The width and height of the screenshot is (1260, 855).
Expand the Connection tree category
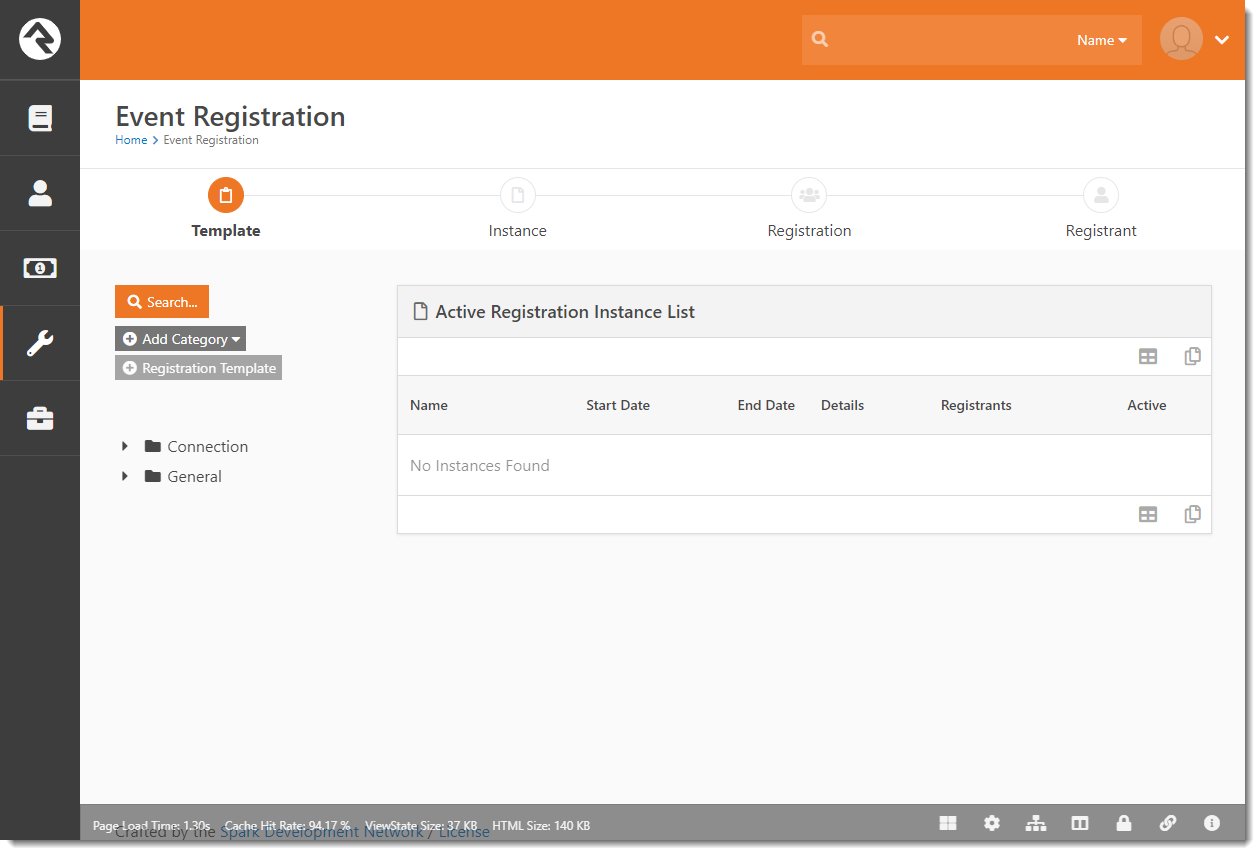click(x=125, y=446)
